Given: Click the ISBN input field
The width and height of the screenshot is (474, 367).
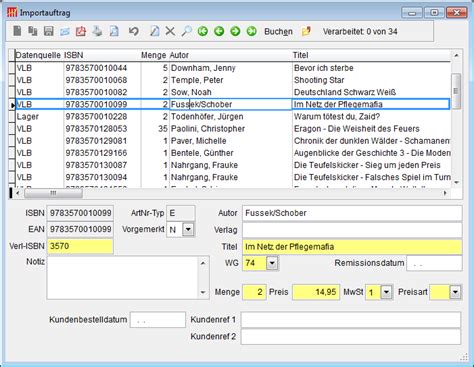Looking at the screenshot, I should (x=80, y=213).
